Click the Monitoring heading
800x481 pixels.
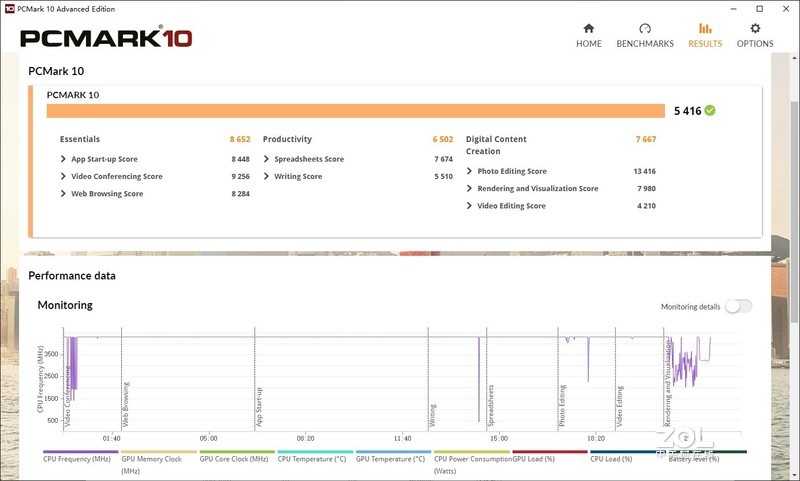65,305
